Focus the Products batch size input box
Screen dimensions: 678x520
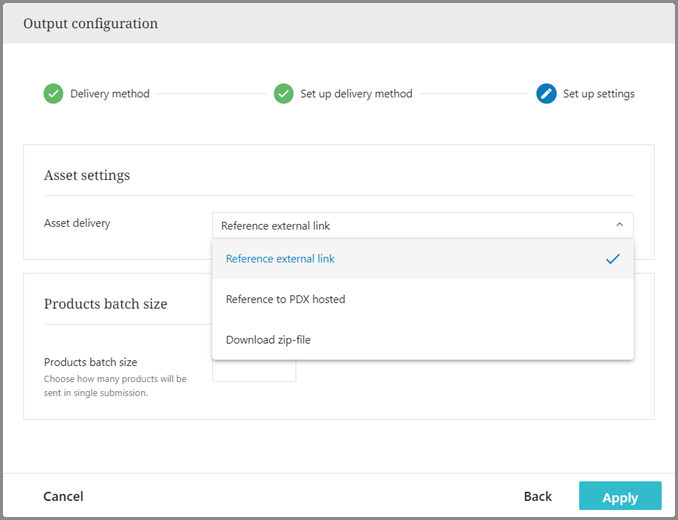(255, 371)
